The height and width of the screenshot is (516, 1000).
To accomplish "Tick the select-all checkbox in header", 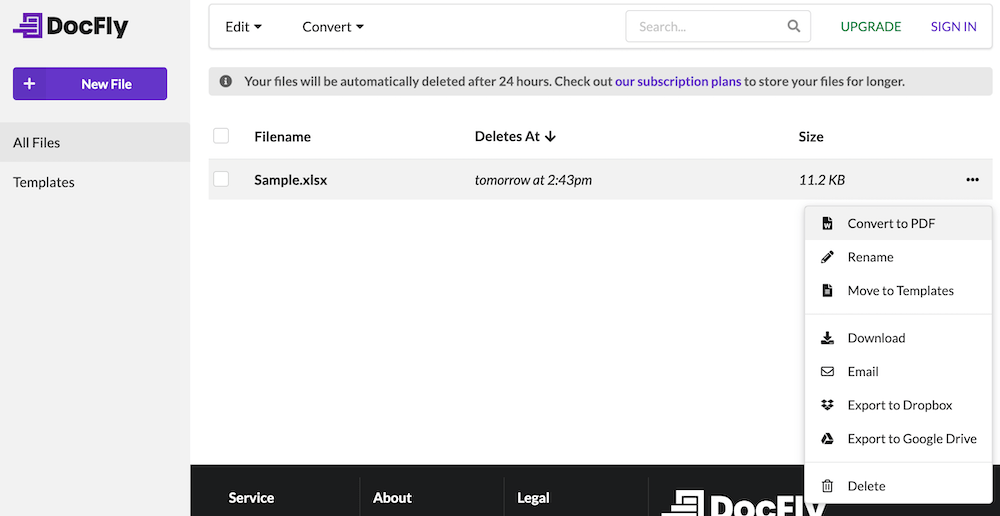I will pos(221,136).
